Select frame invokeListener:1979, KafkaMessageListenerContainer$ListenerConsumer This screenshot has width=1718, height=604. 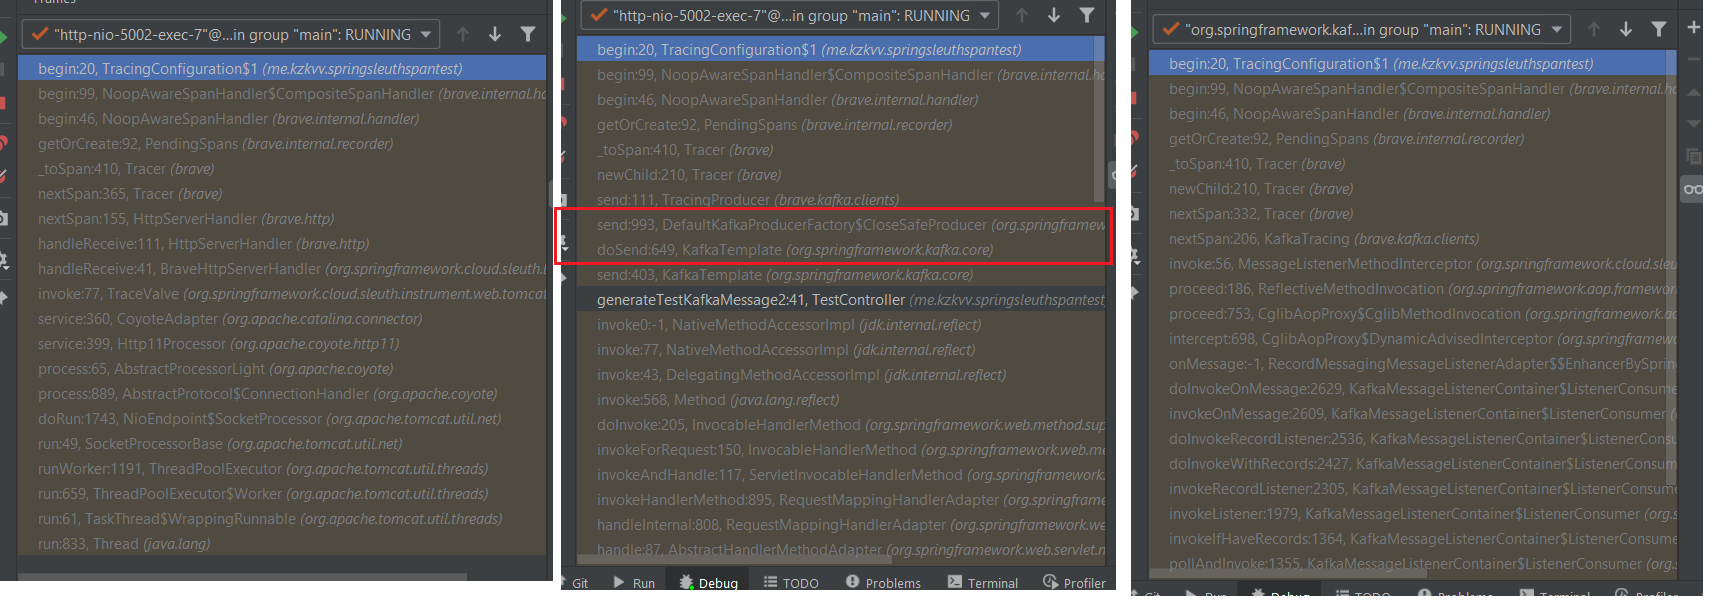[x=1413, y=514]
